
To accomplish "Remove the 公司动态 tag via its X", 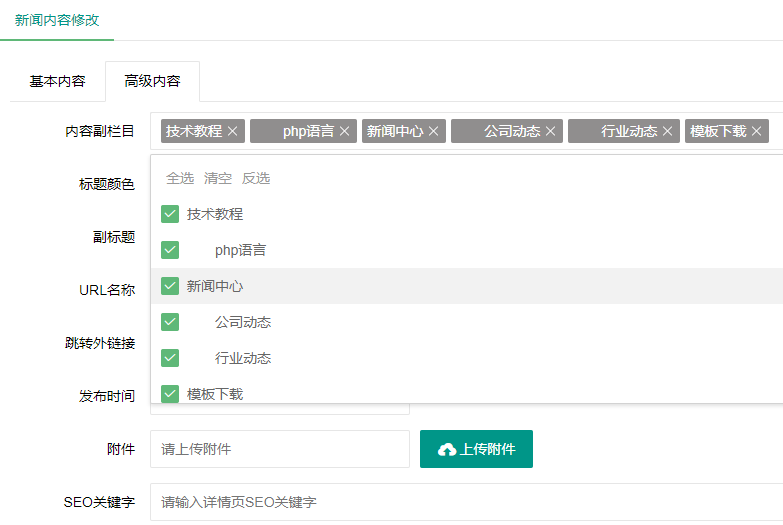I will click(x=551, y=131).
